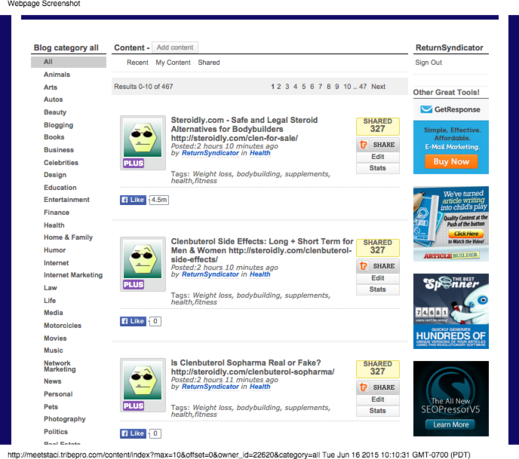
Task: Select the Education category
Action: (60, 188)
